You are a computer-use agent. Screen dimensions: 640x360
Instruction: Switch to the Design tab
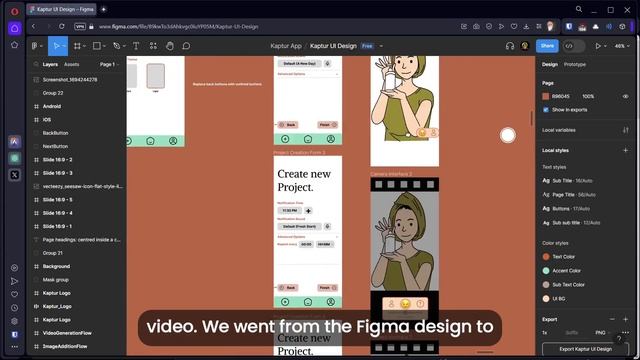[550, 64]
